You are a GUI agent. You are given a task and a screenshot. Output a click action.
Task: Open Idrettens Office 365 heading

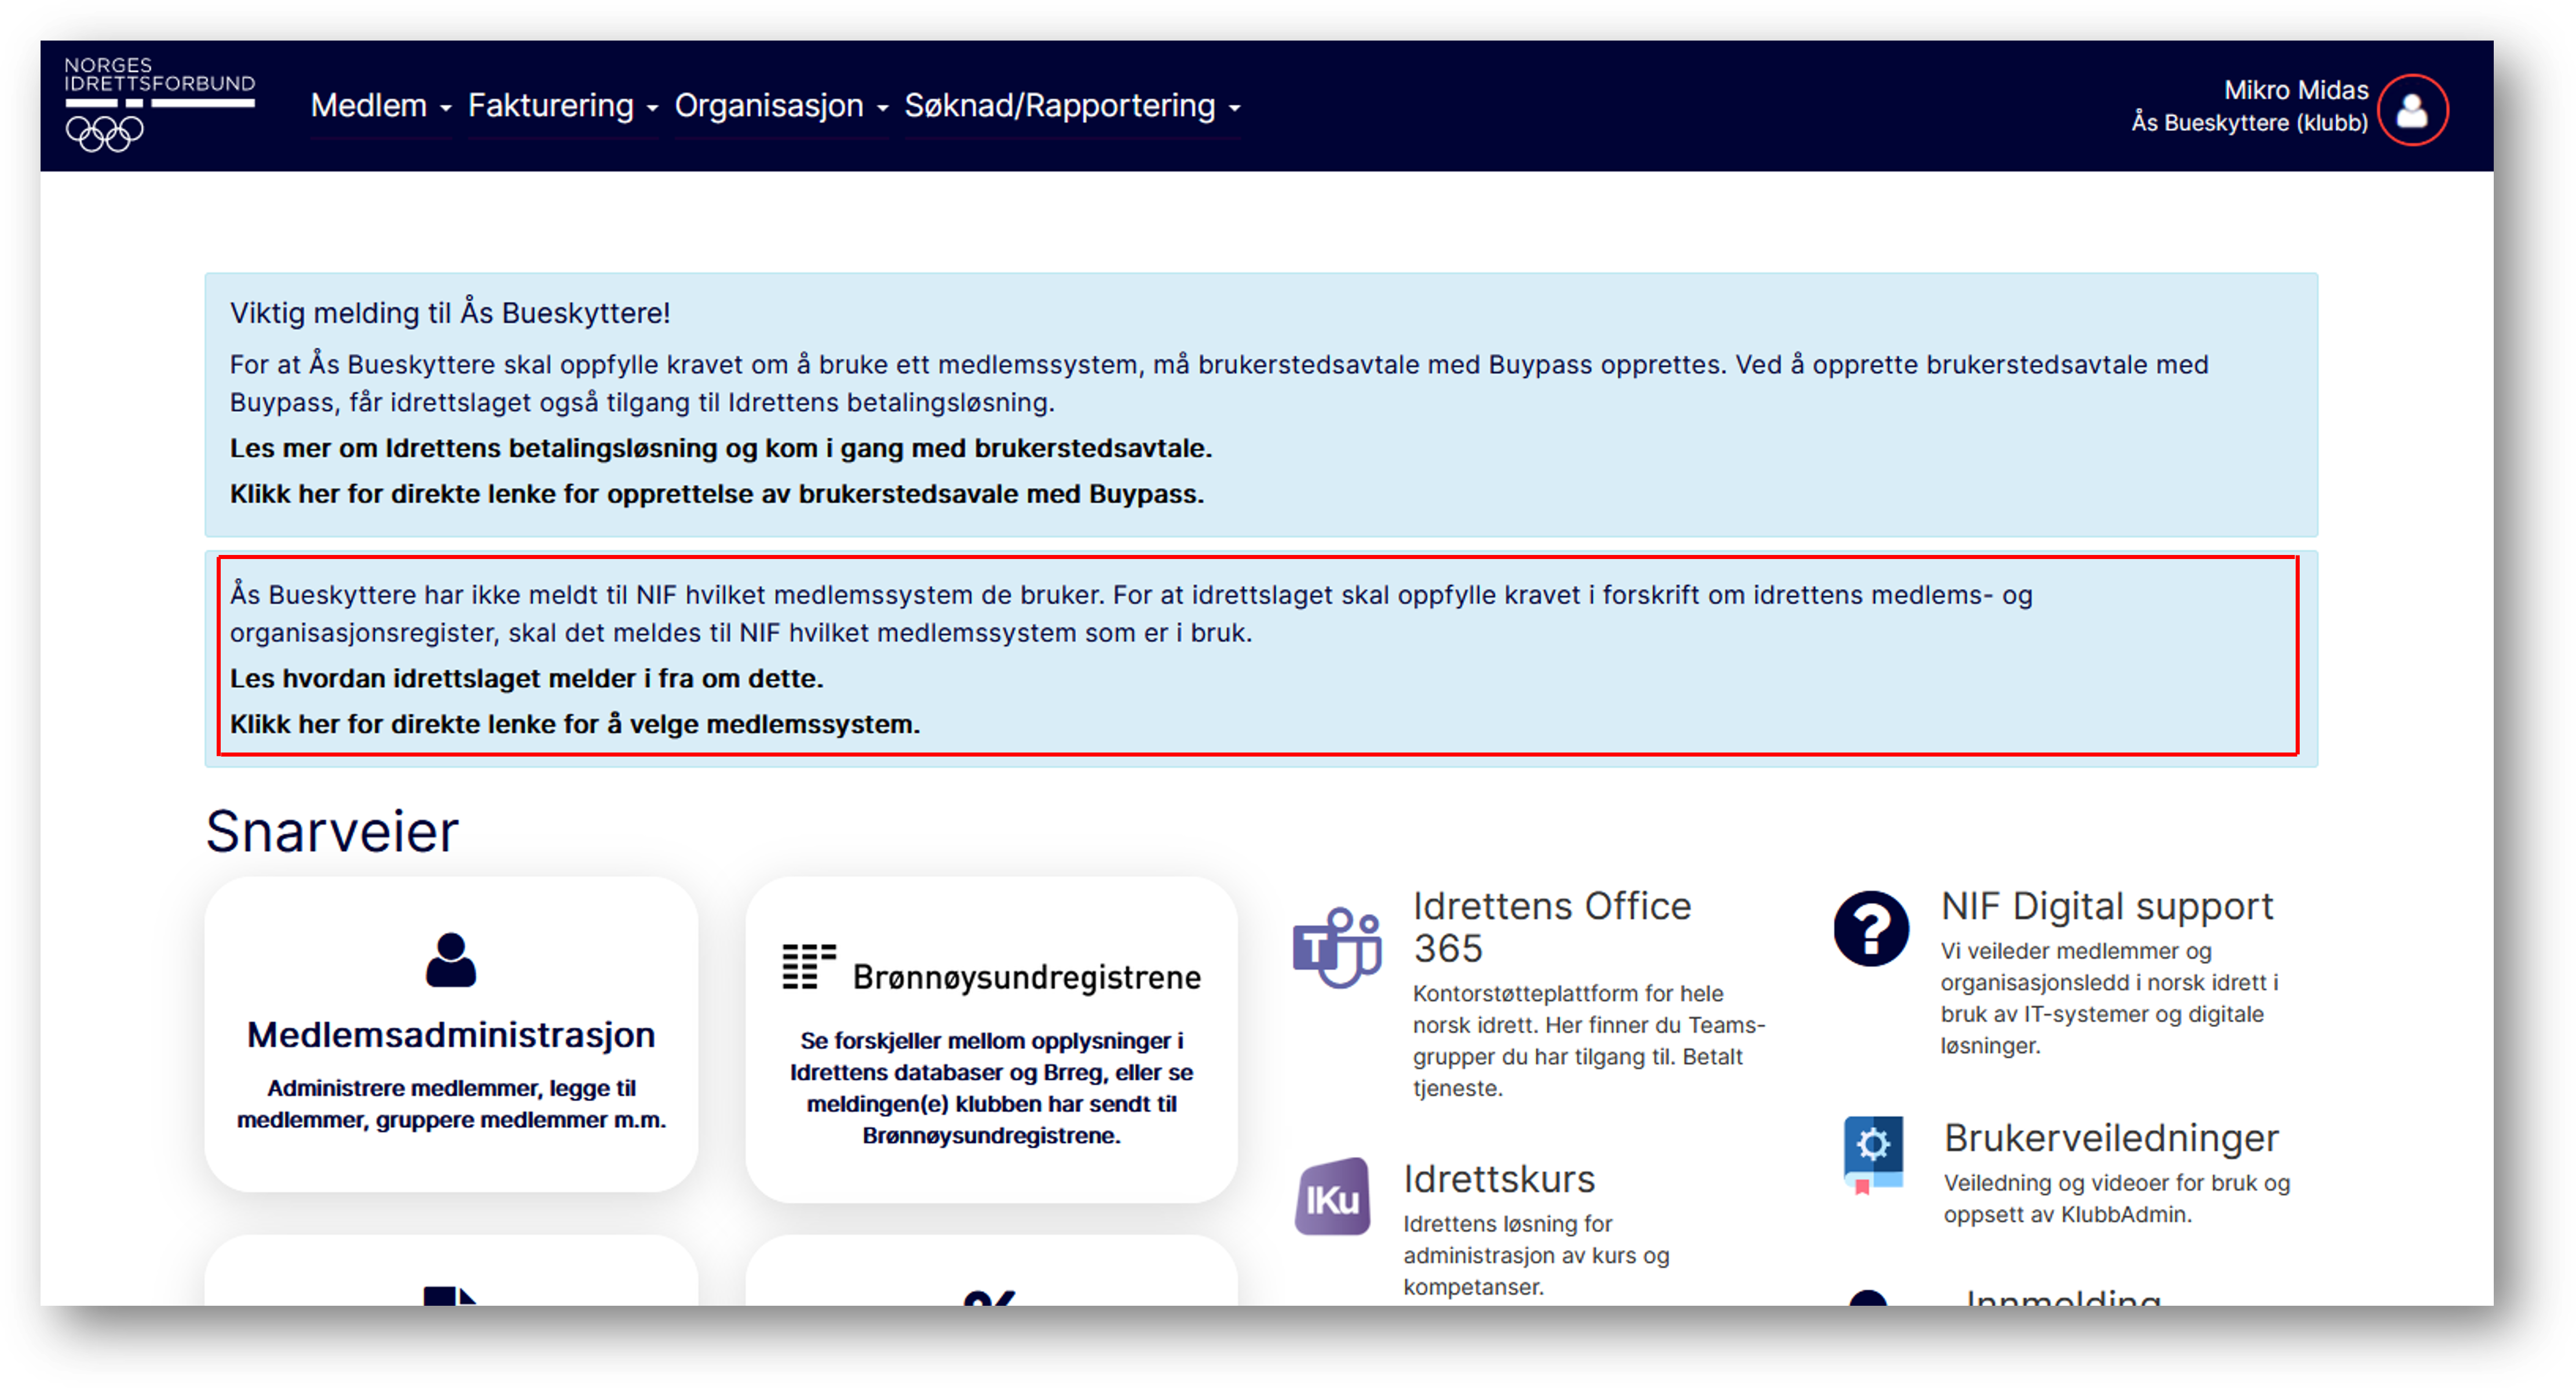(x=1551, y=927)
